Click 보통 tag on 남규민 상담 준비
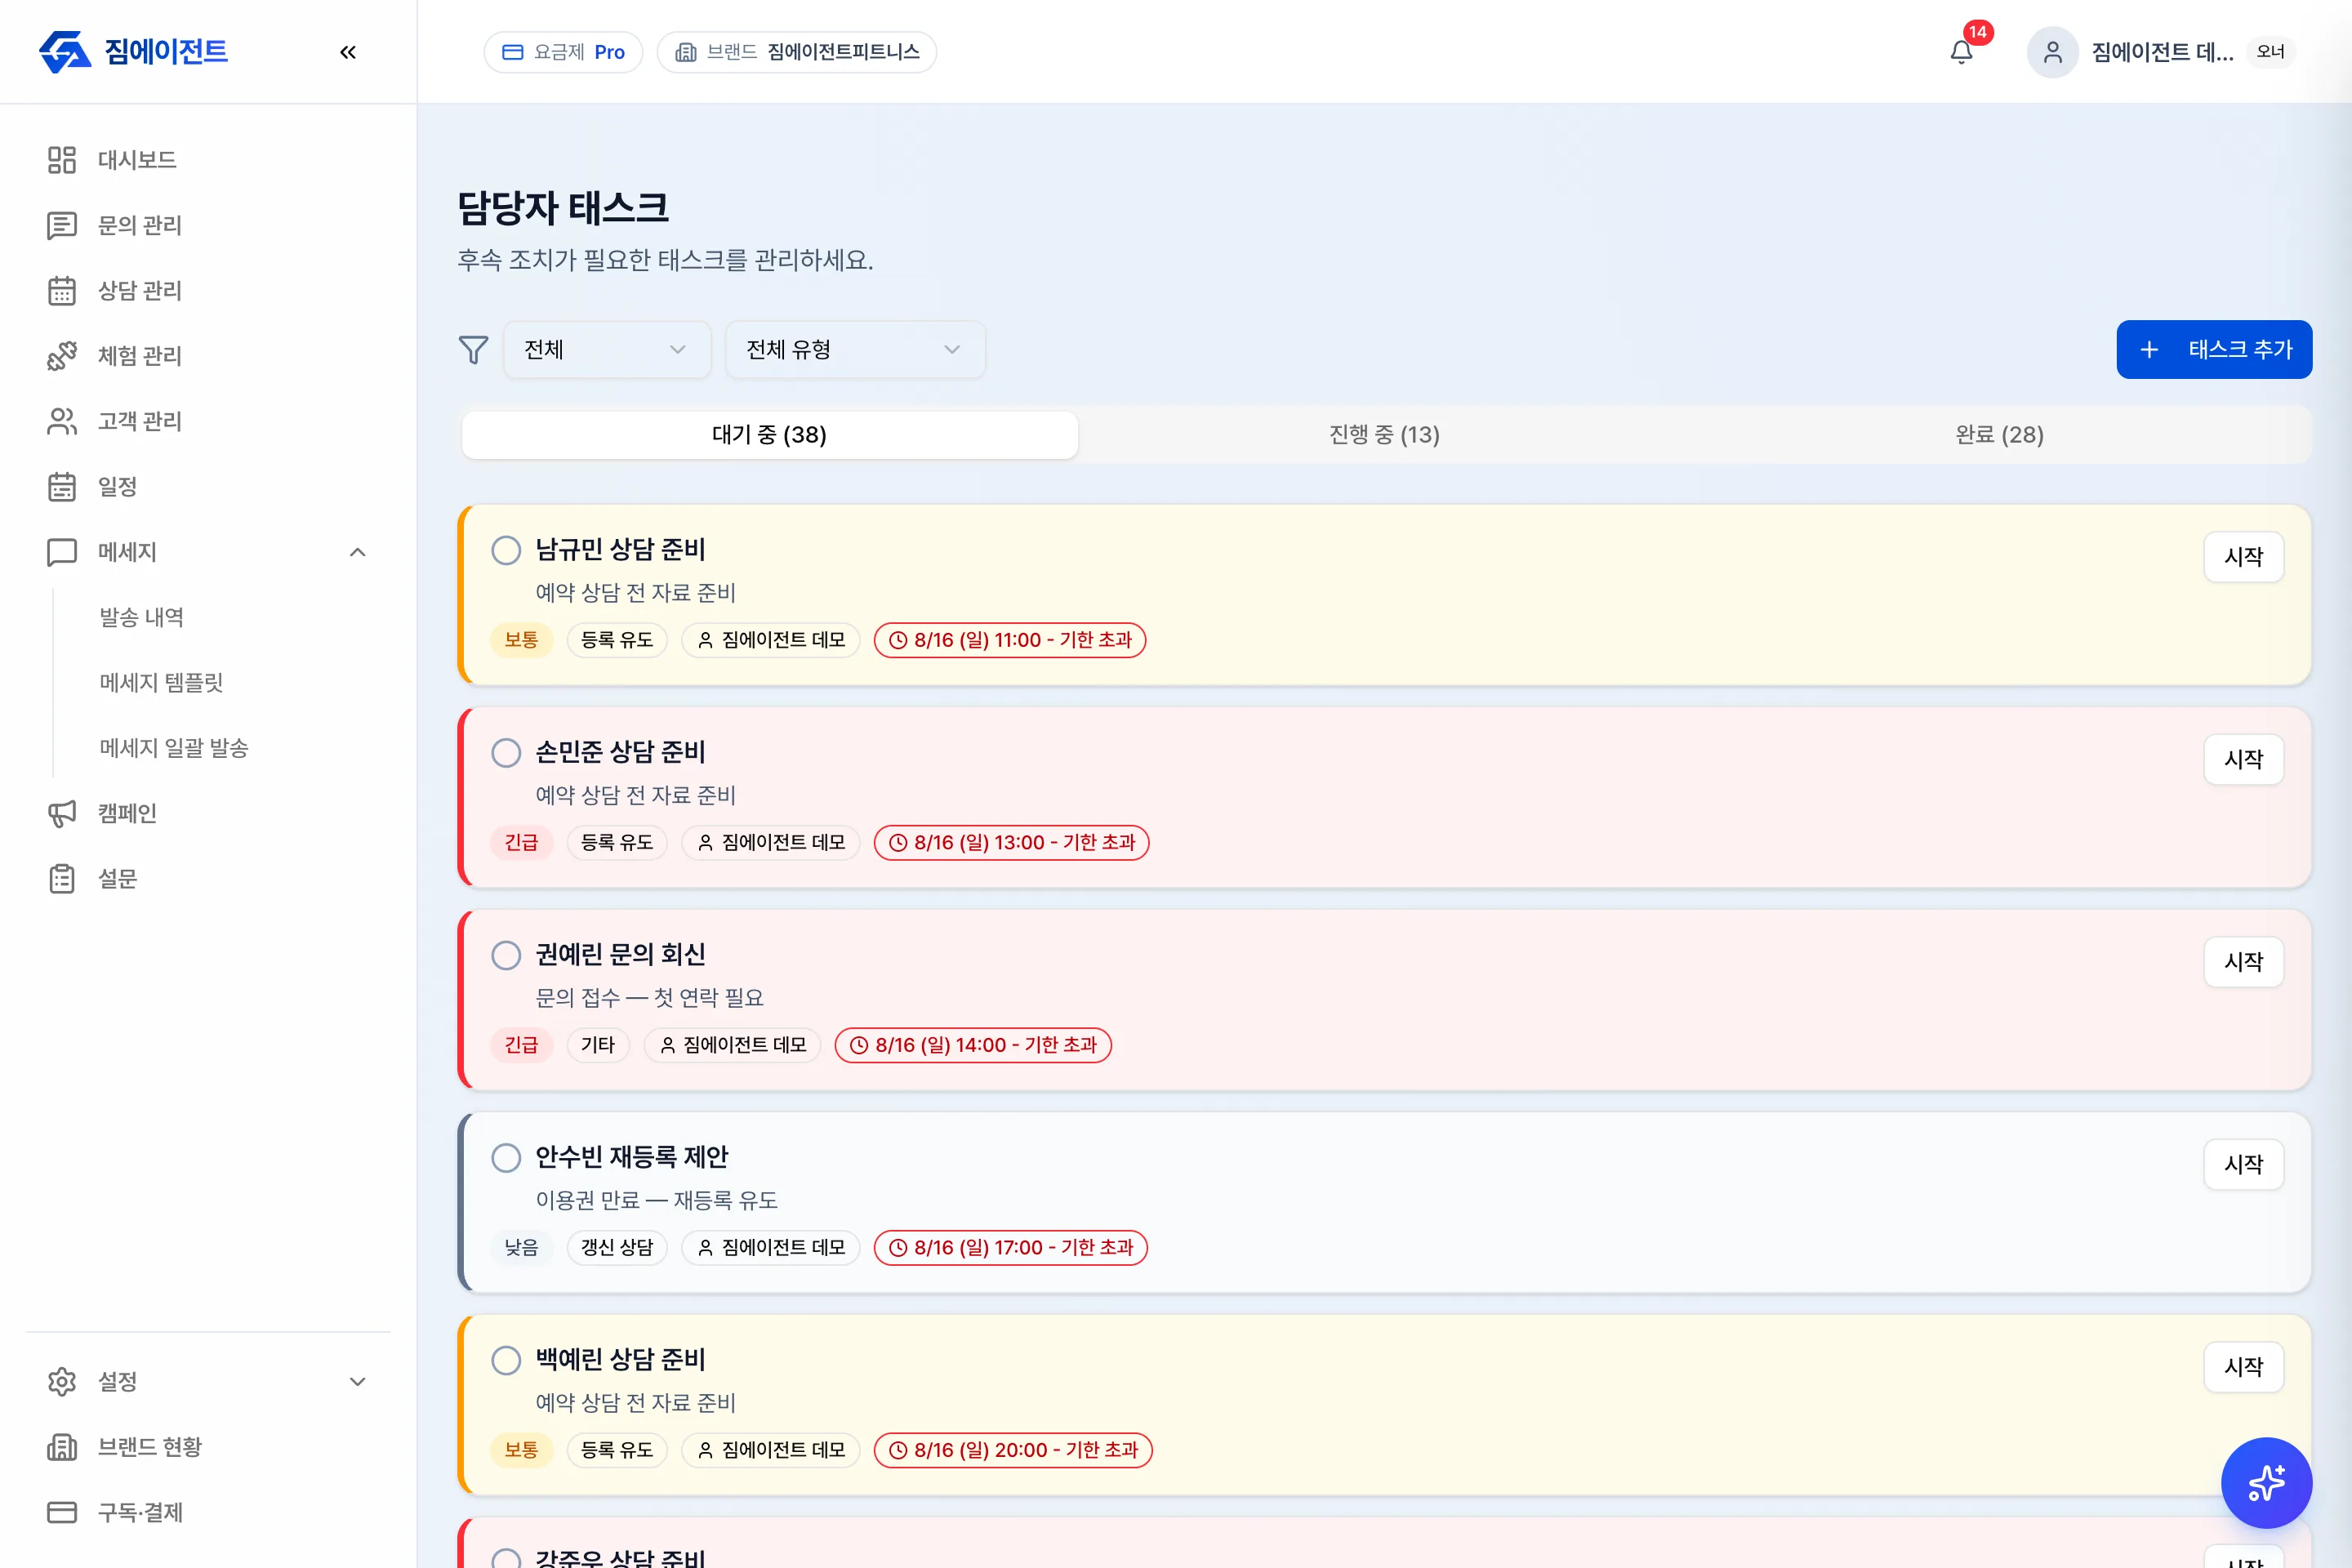 pos(521,640)
